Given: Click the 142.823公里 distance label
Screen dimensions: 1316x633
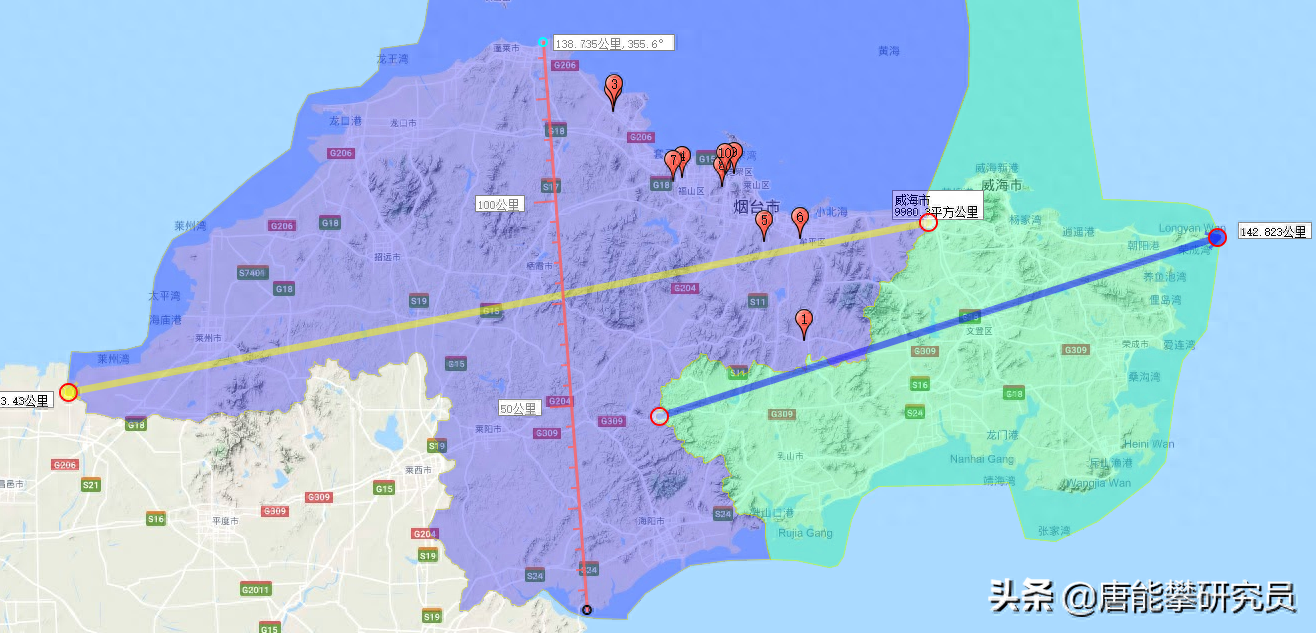Looking at the screenshot, I should click(1274, 231).
